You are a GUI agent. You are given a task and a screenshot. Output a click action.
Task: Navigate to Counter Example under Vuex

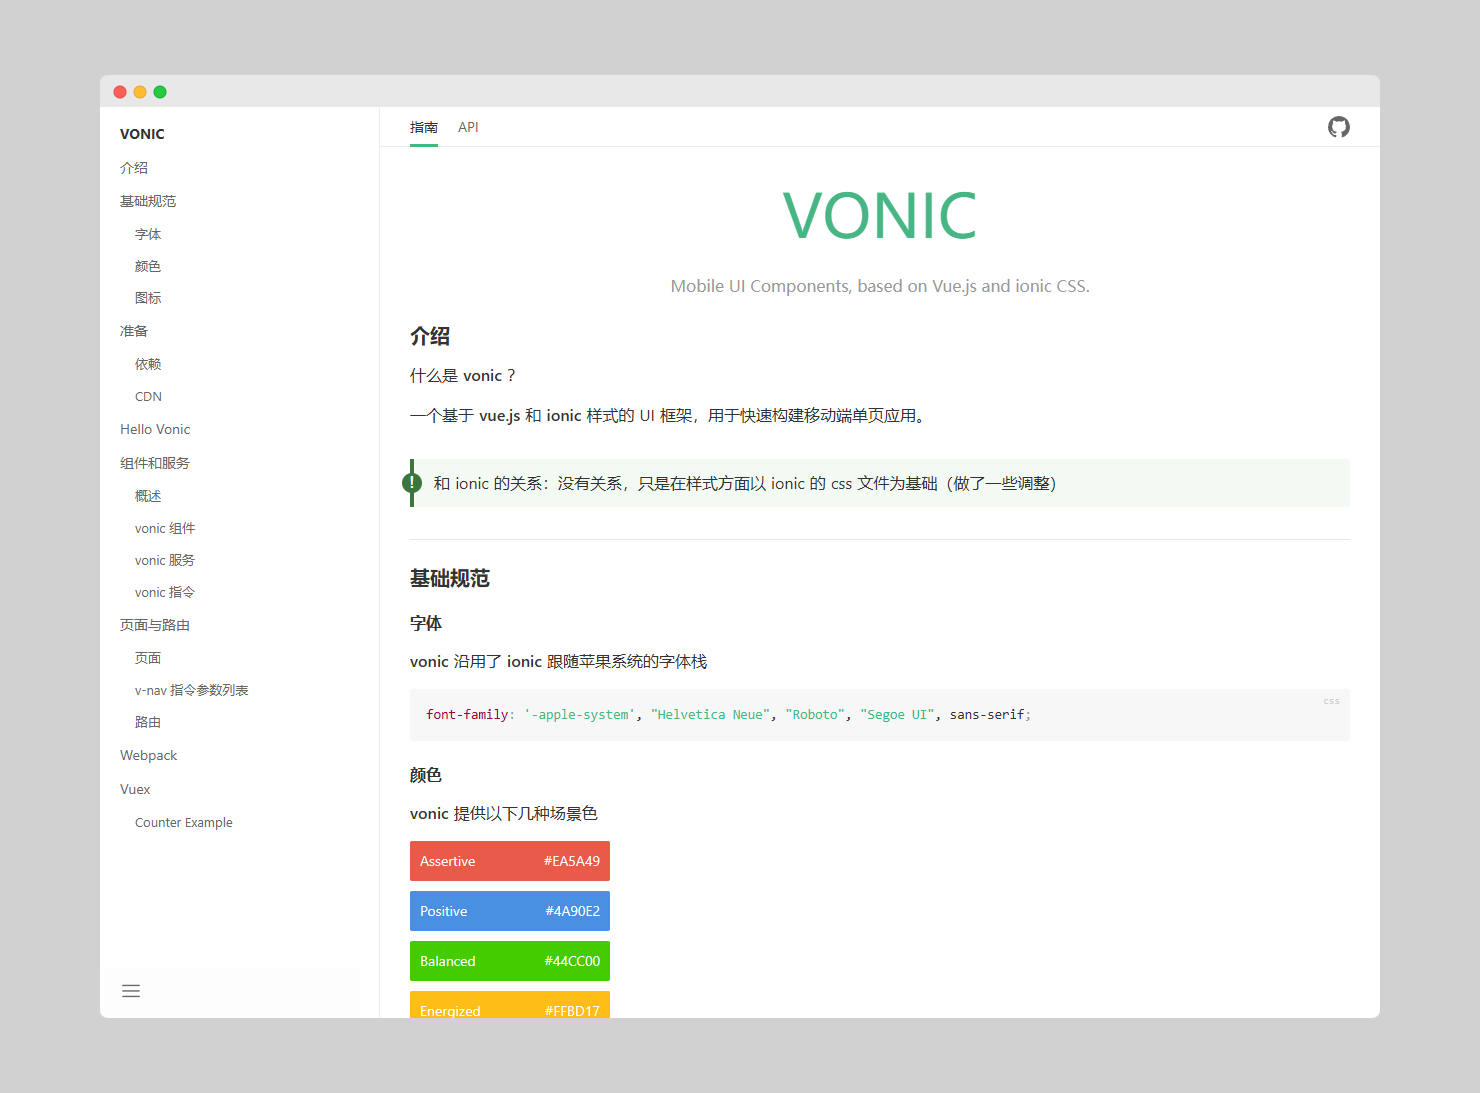184,823
